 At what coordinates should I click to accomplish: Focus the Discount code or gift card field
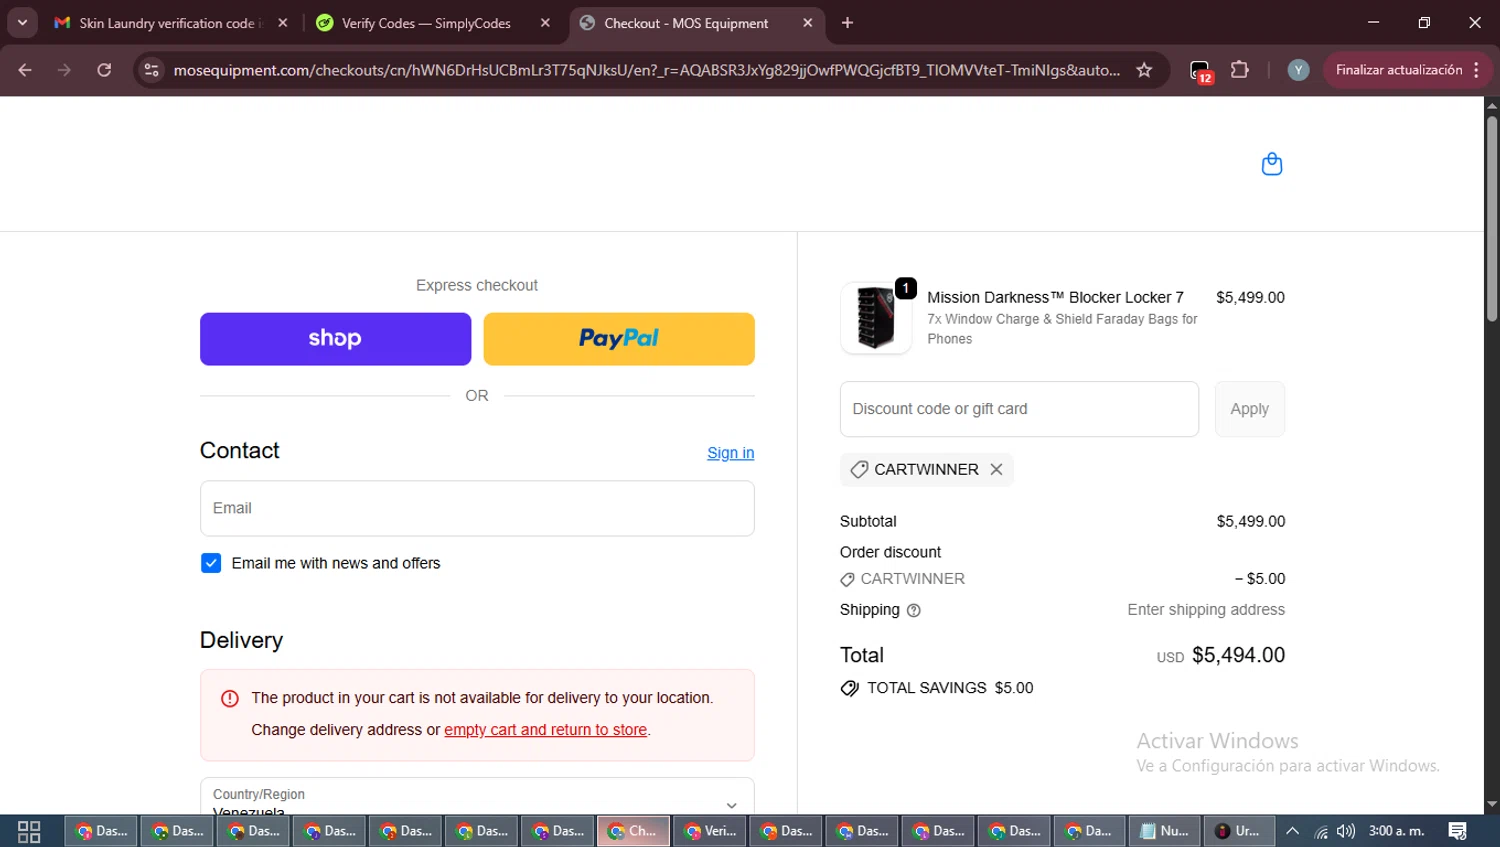coord(1019,409)
